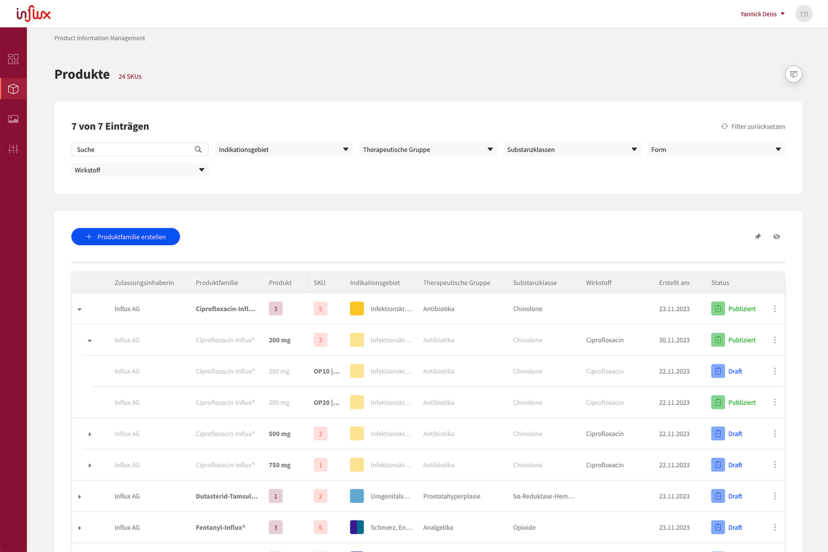Click Filter zurücksetzen link
This screenshot has width=828, height=552.
pos(753,126)
